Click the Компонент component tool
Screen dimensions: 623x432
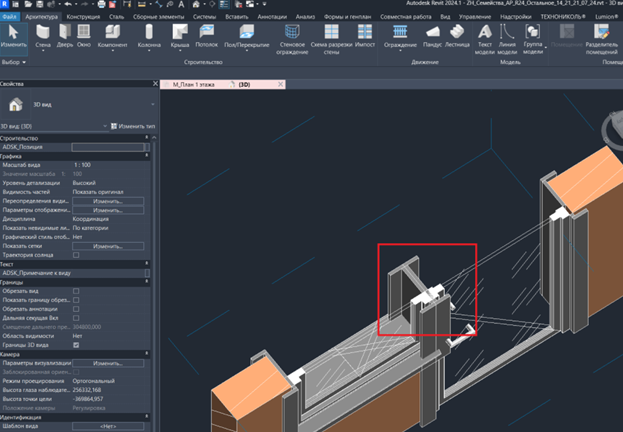pyautogui.click(x=112, y=36)
